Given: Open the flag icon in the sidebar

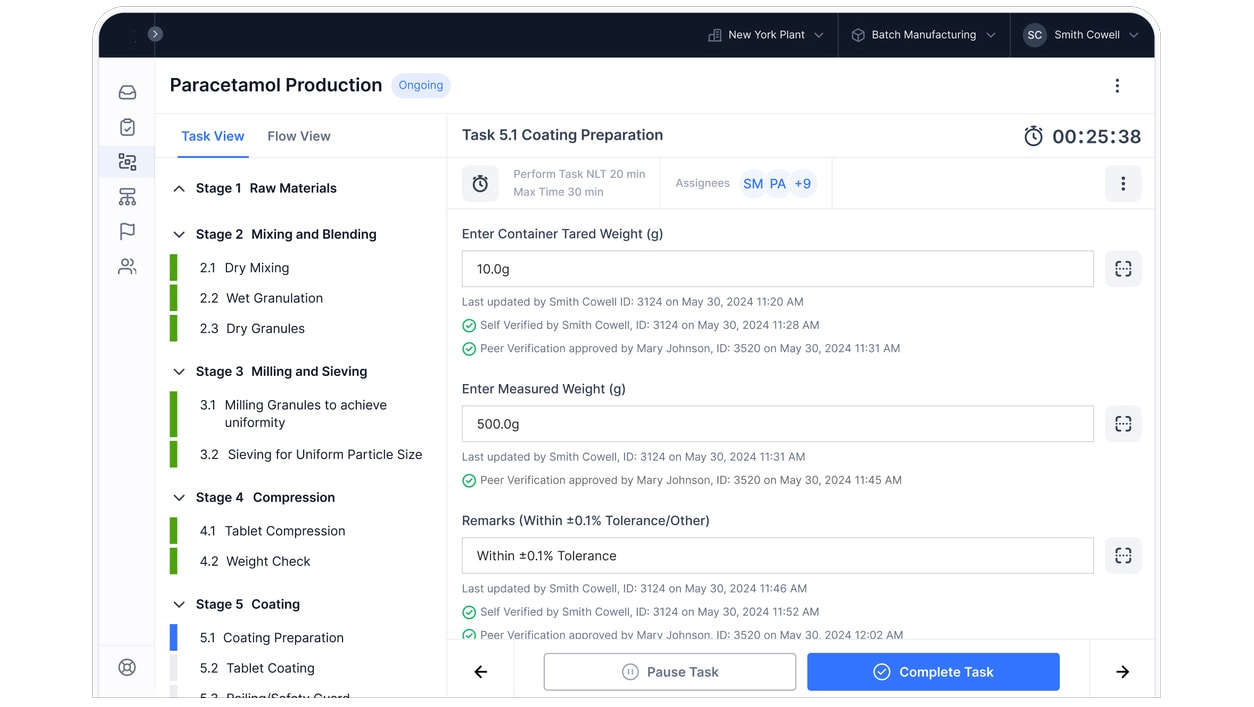Looking at the screenshot, I should pos(127,232).
